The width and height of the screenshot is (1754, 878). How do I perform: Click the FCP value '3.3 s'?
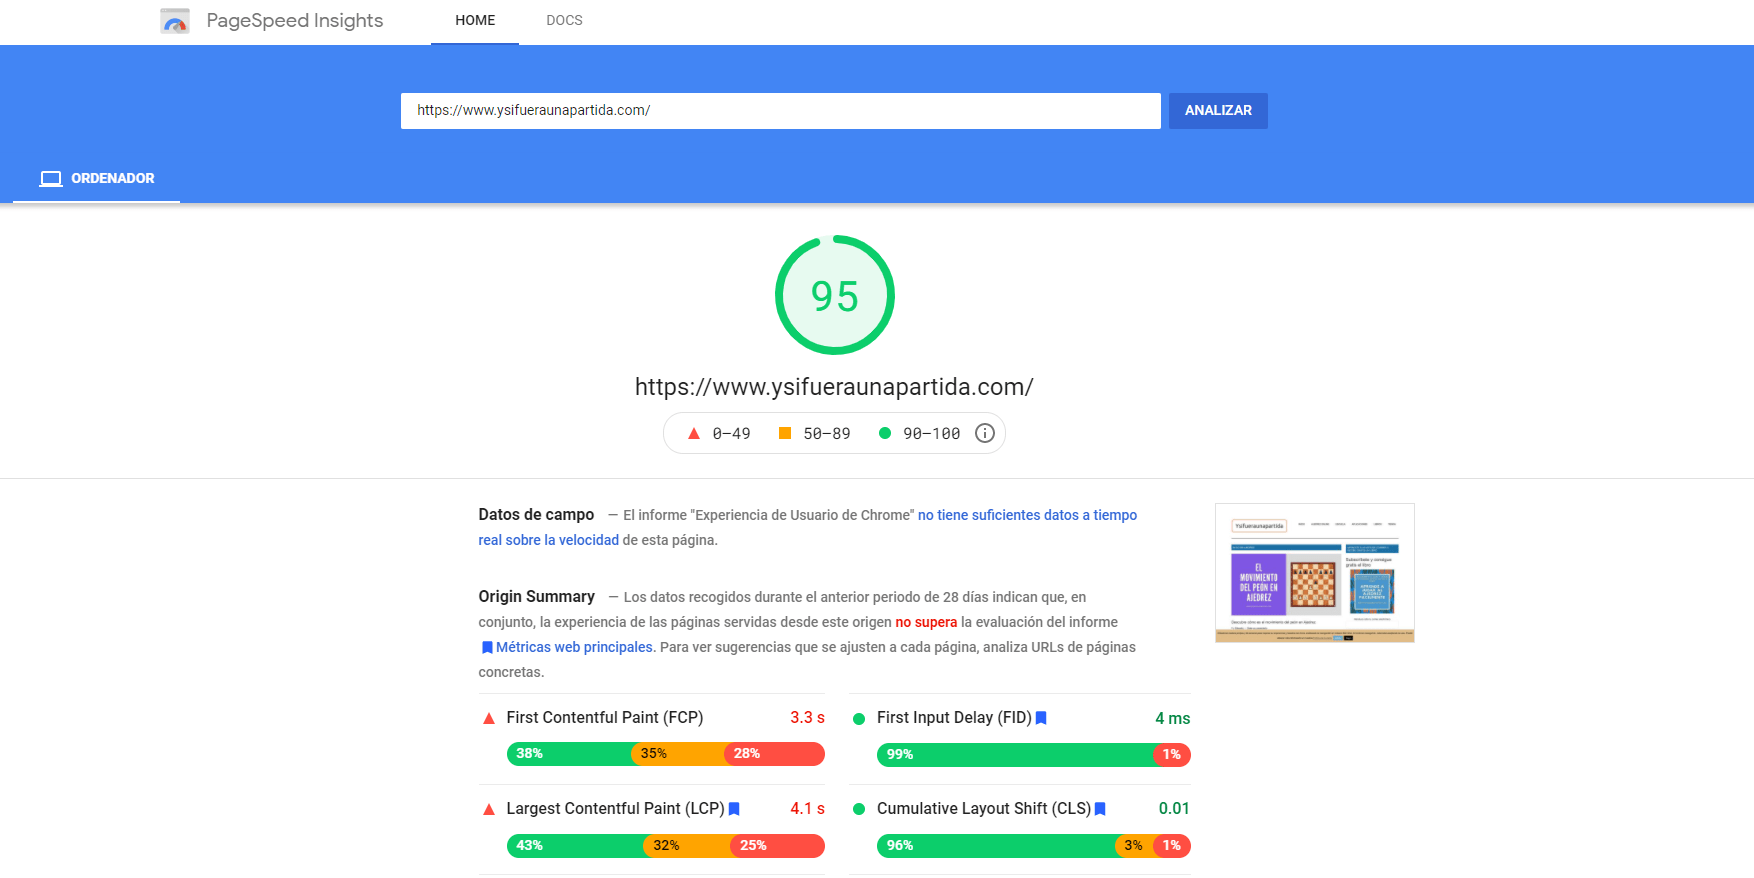point(807,718)
